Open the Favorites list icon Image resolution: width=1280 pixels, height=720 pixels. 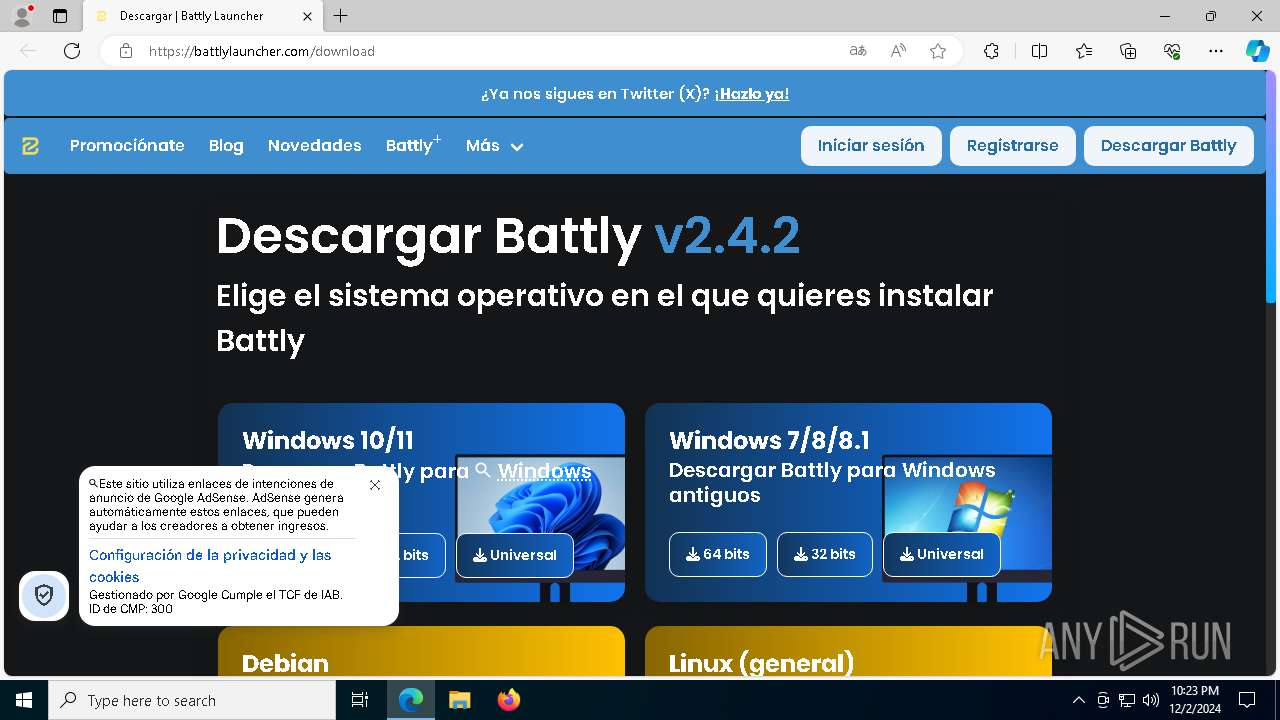click(1084, 51)
